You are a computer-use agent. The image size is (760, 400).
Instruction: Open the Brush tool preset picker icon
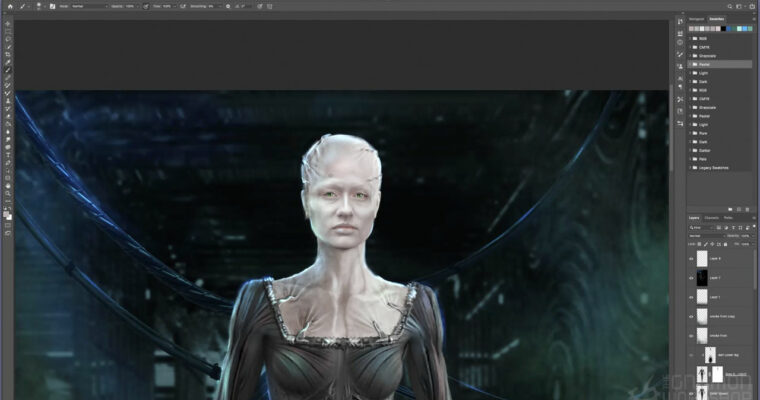(x=22, y=6)
